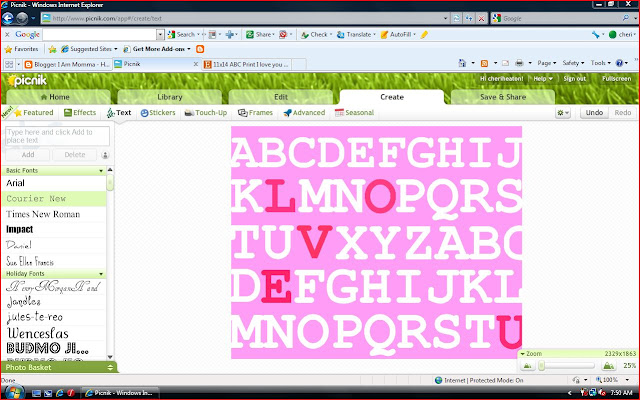Select the Arial font
Screen dimensions: 640x400
click(x=54, y=183)
